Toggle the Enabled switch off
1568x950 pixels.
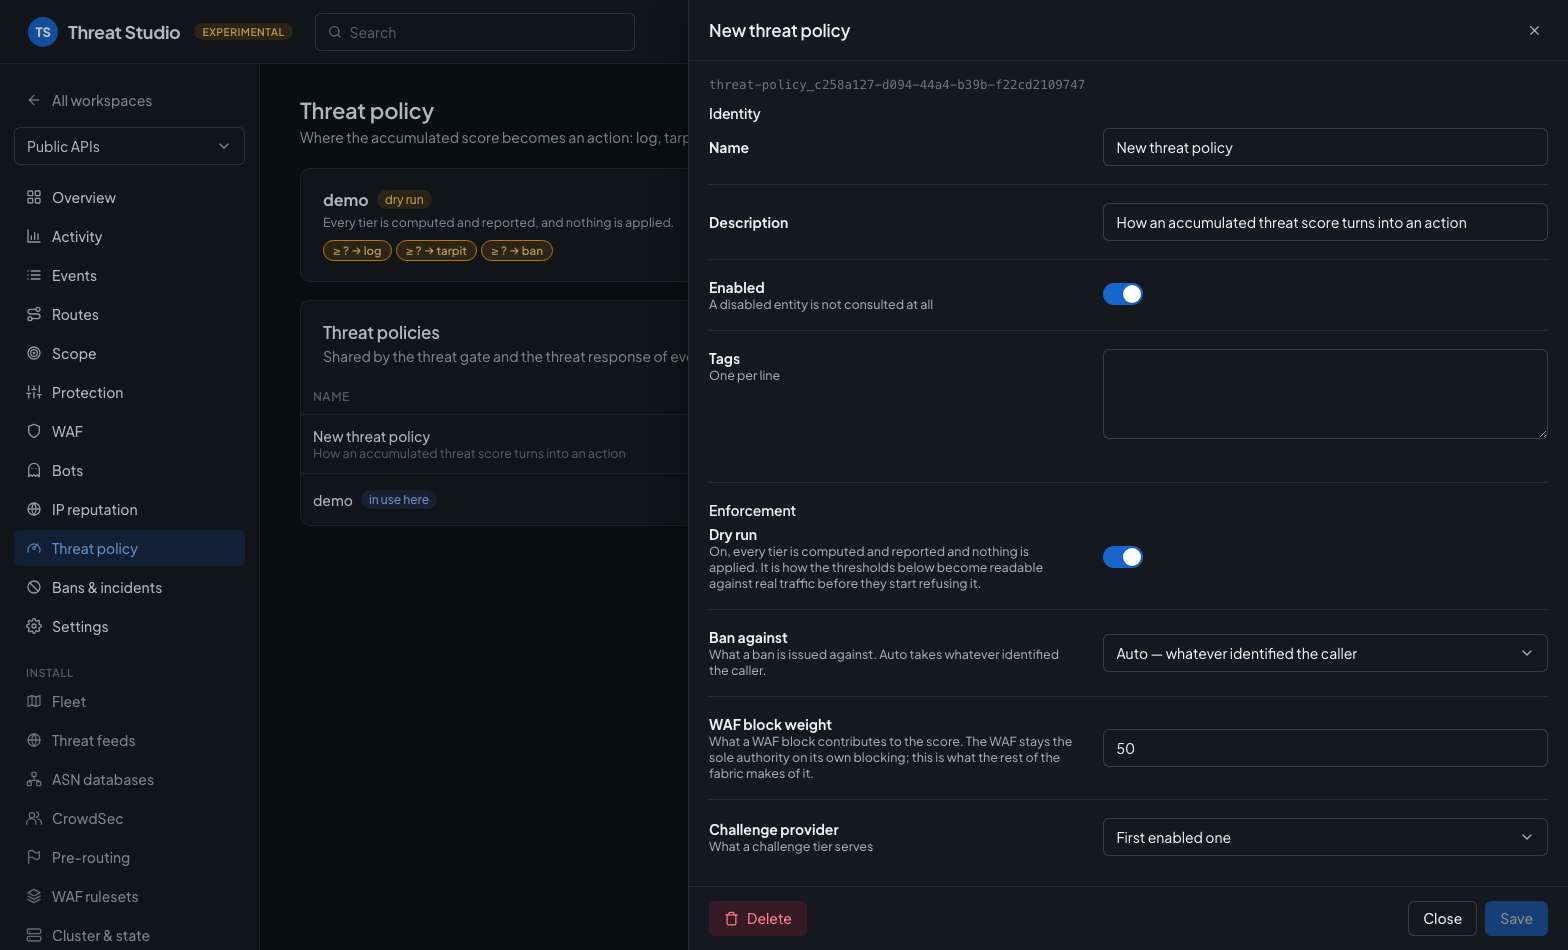click(1122, 294)
